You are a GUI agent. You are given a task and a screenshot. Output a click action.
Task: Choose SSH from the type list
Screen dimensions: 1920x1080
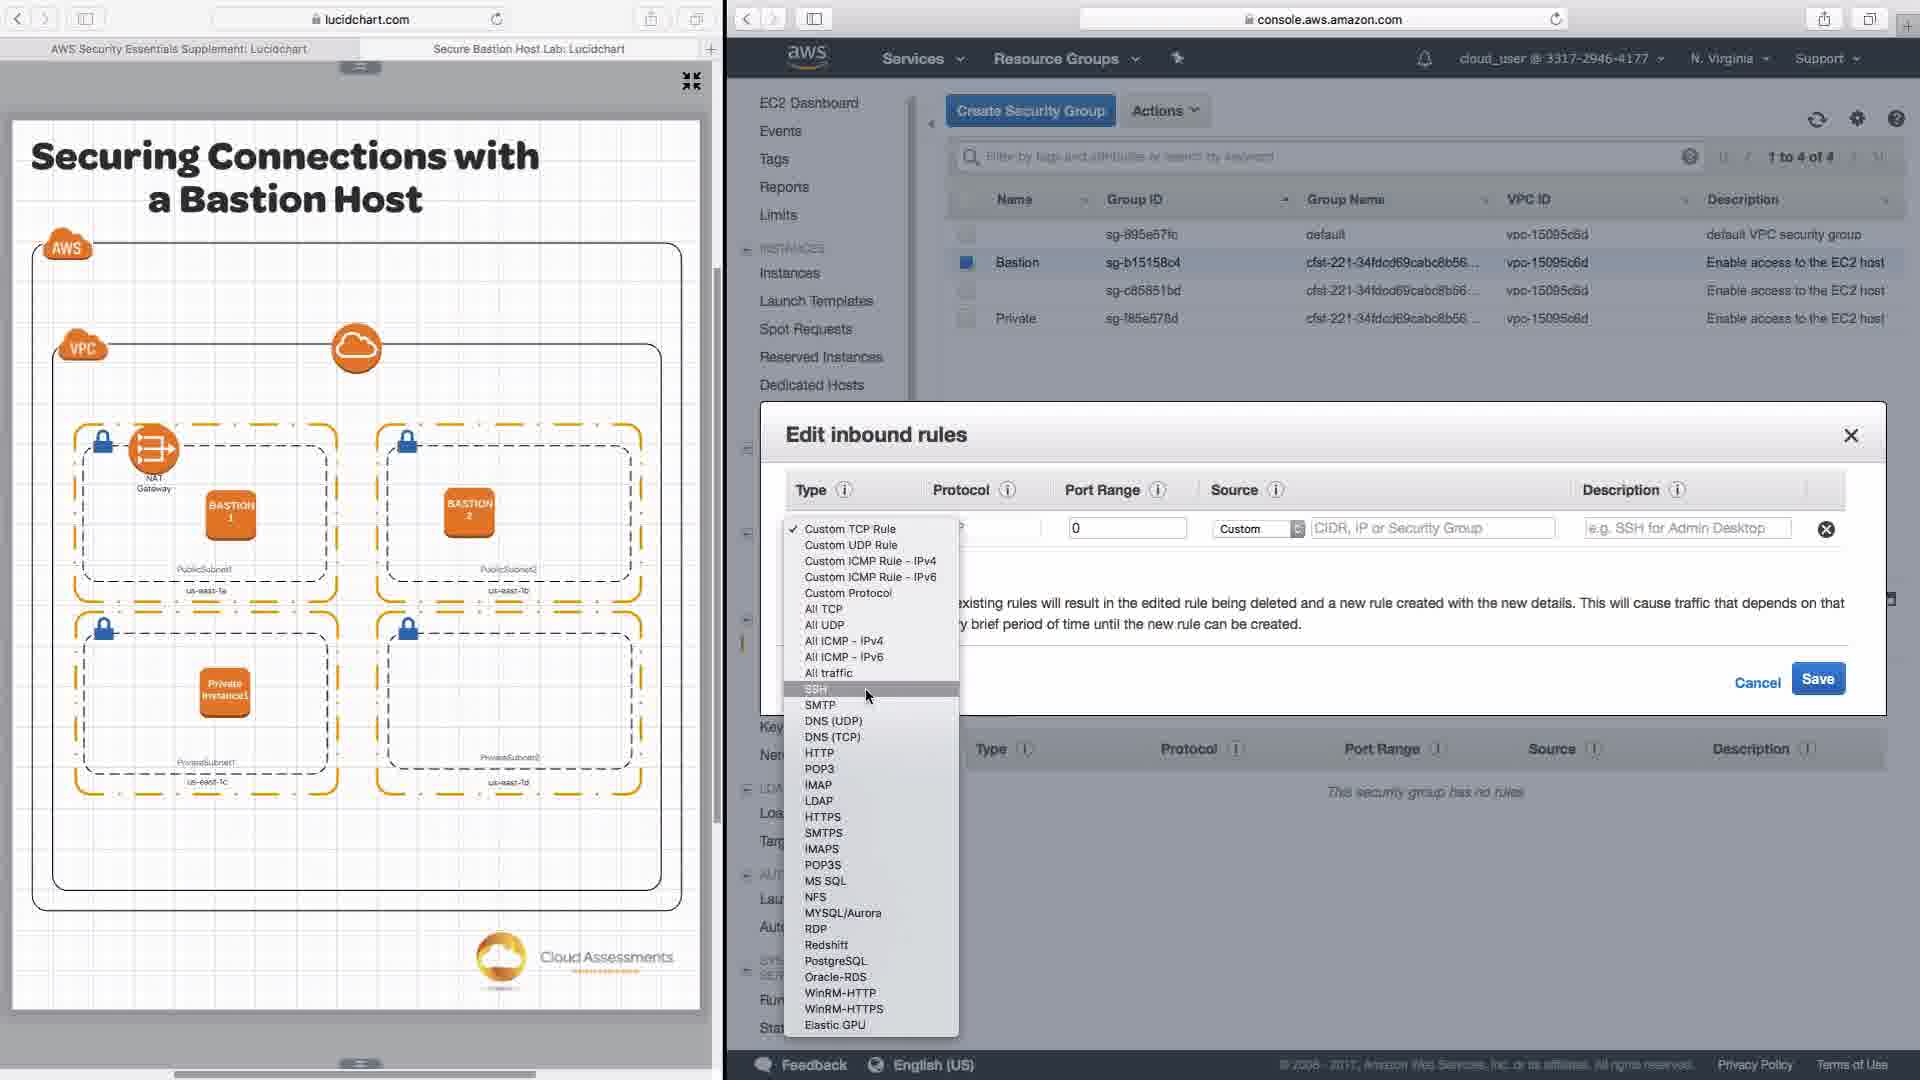tap(816, 689)
